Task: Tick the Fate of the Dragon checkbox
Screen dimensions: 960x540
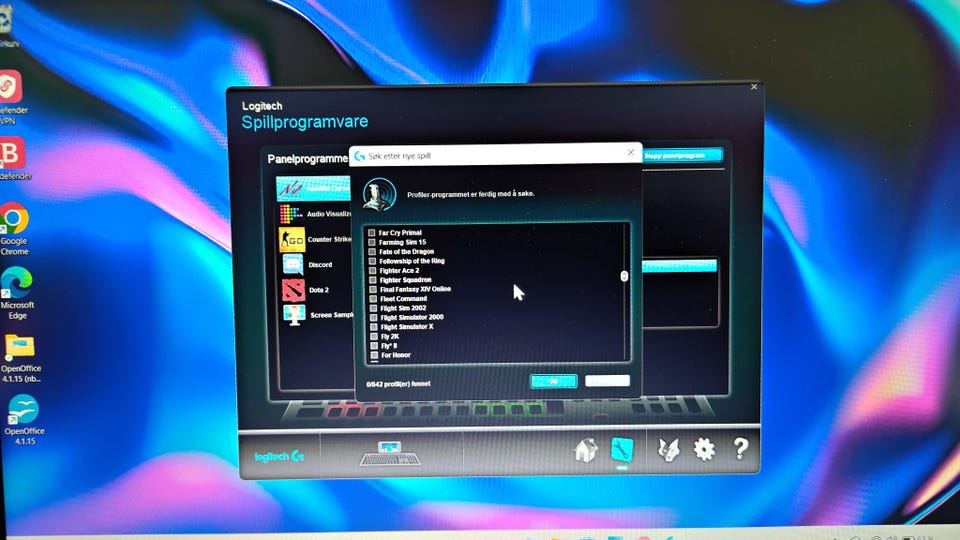Action: pos(372,252)
